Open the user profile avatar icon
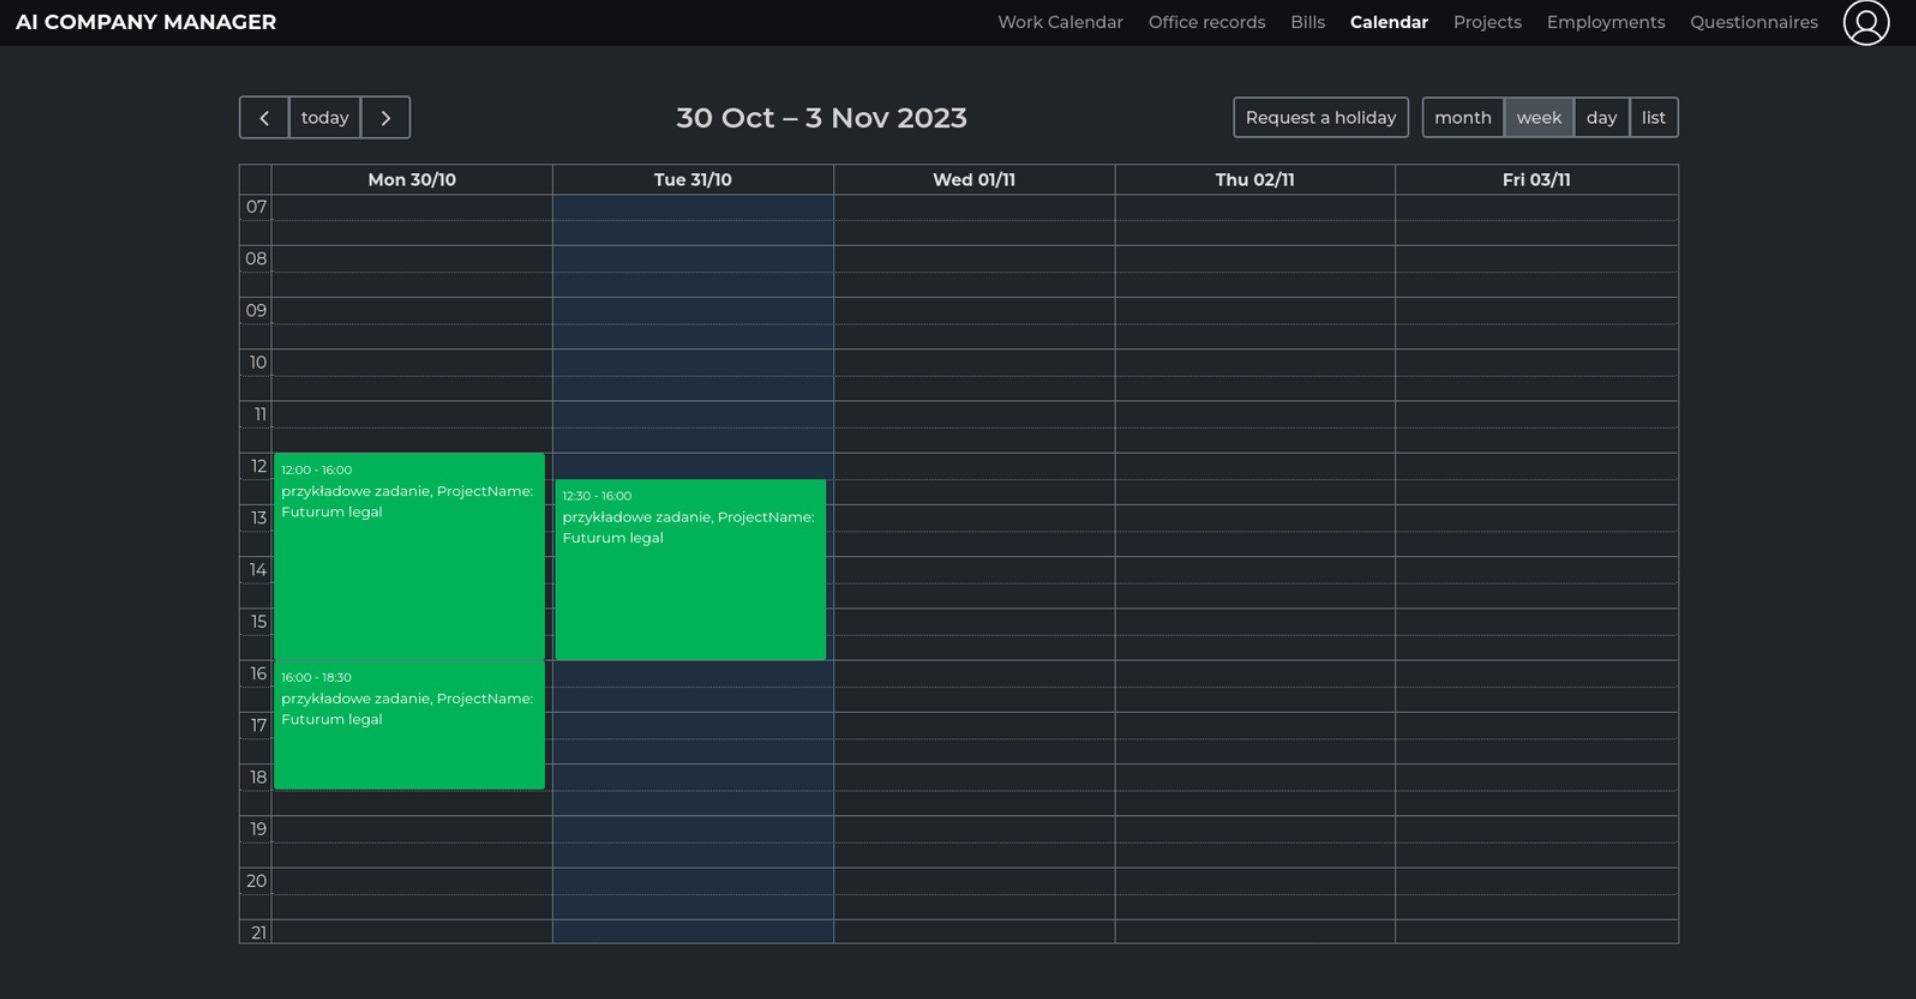 point(1865,22)
